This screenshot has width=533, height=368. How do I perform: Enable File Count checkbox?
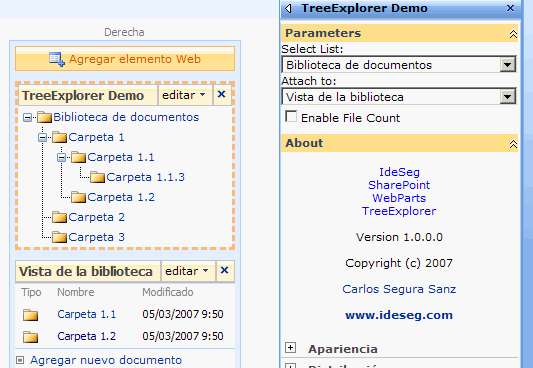pos(291,116)
